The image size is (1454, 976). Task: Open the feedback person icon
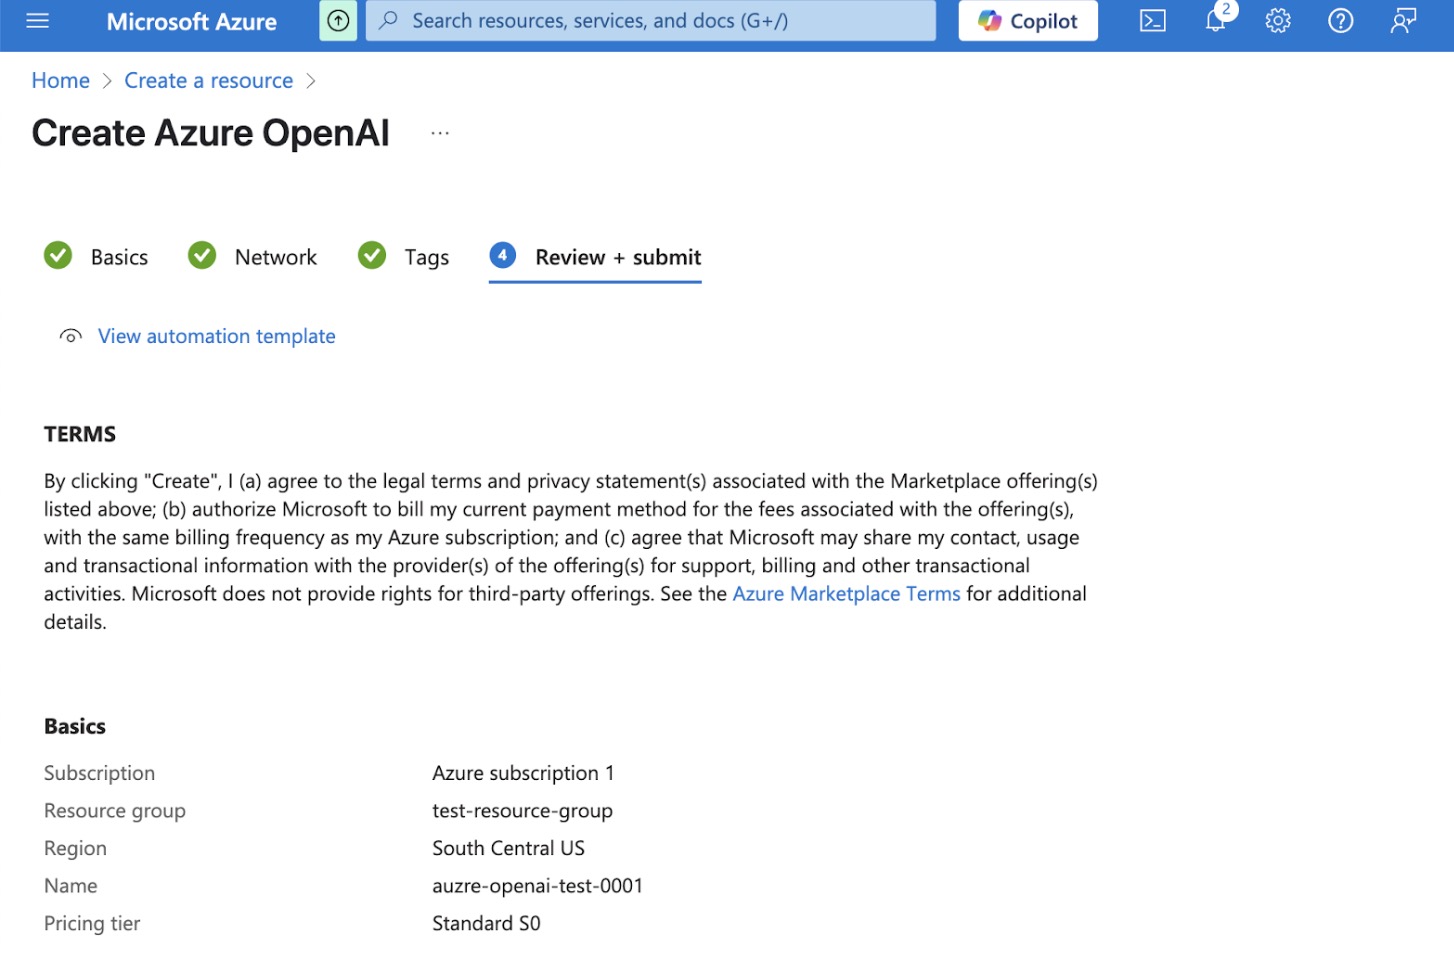[x=1403, y=21]
